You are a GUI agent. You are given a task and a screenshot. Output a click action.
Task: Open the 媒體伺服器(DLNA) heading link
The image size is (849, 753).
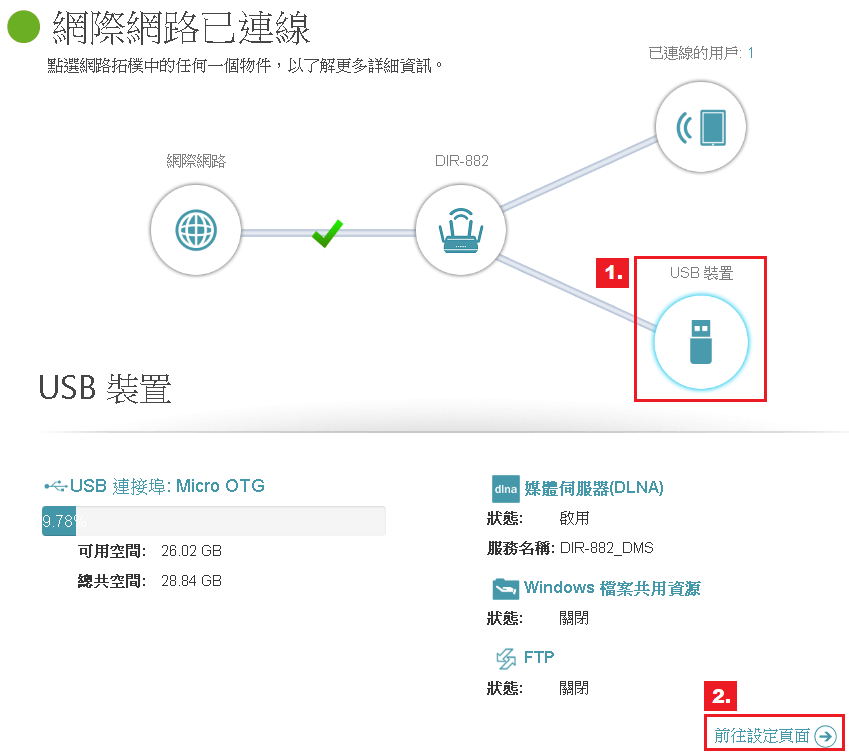point(594,488)
